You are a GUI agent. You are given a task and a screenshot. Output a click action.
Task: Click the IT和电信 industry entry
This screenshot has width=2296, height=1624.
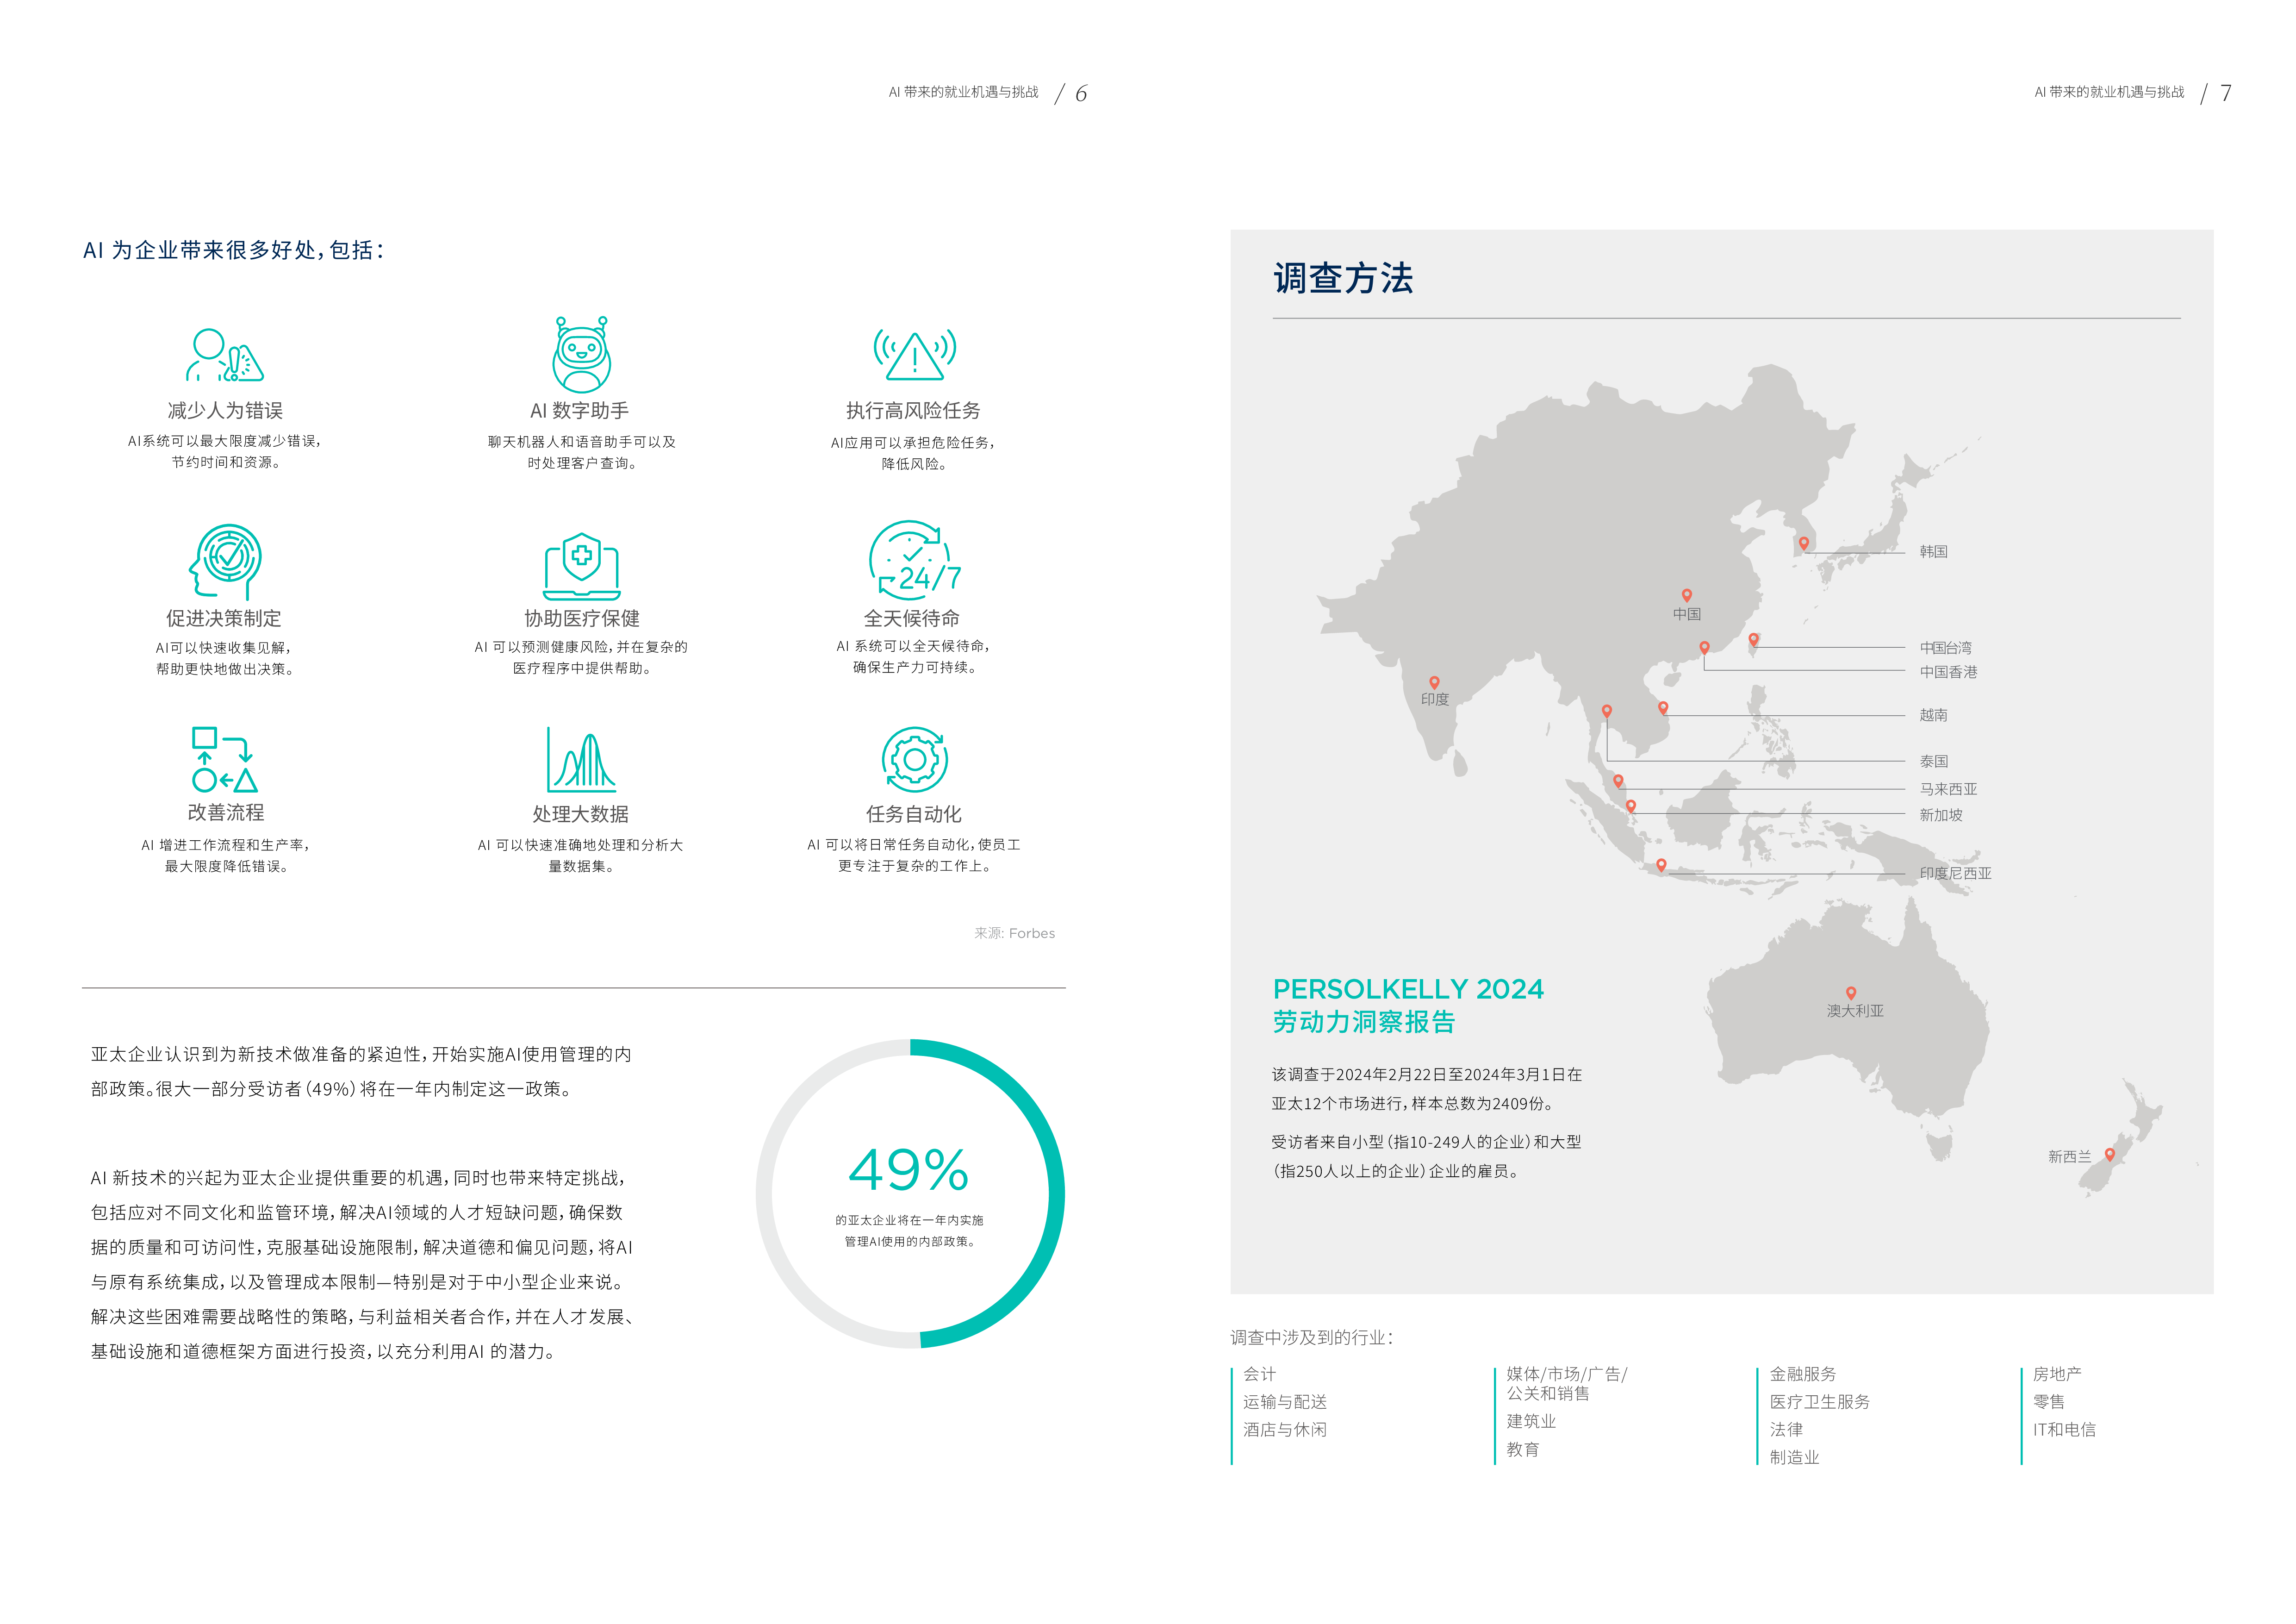pos(2064,1430)
